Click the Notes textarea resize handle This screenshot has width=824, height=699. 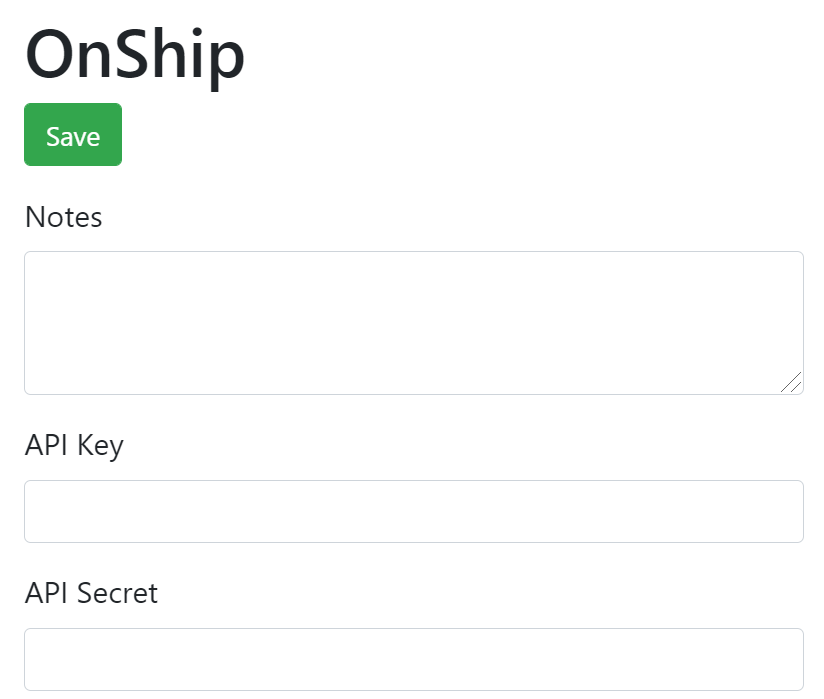tap(791, 382)
